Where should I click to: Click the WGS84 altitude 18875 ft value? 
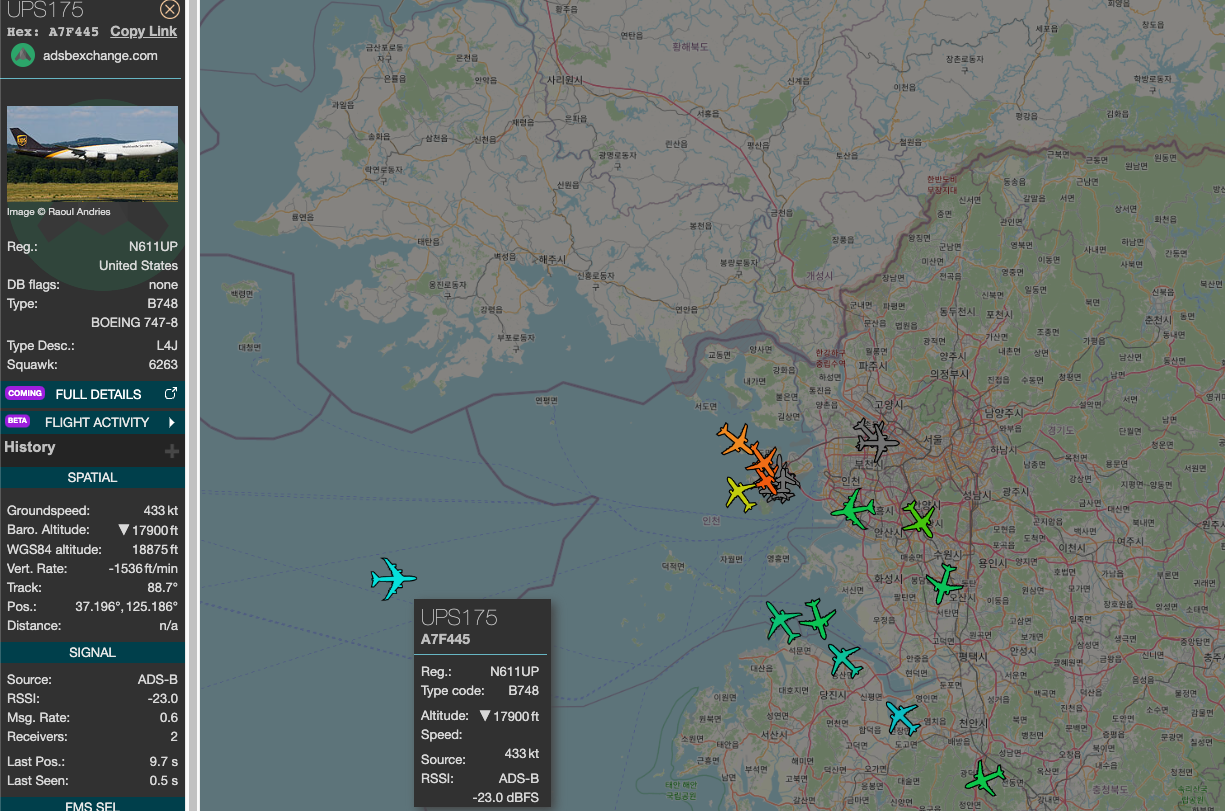(x=154, y=549)
